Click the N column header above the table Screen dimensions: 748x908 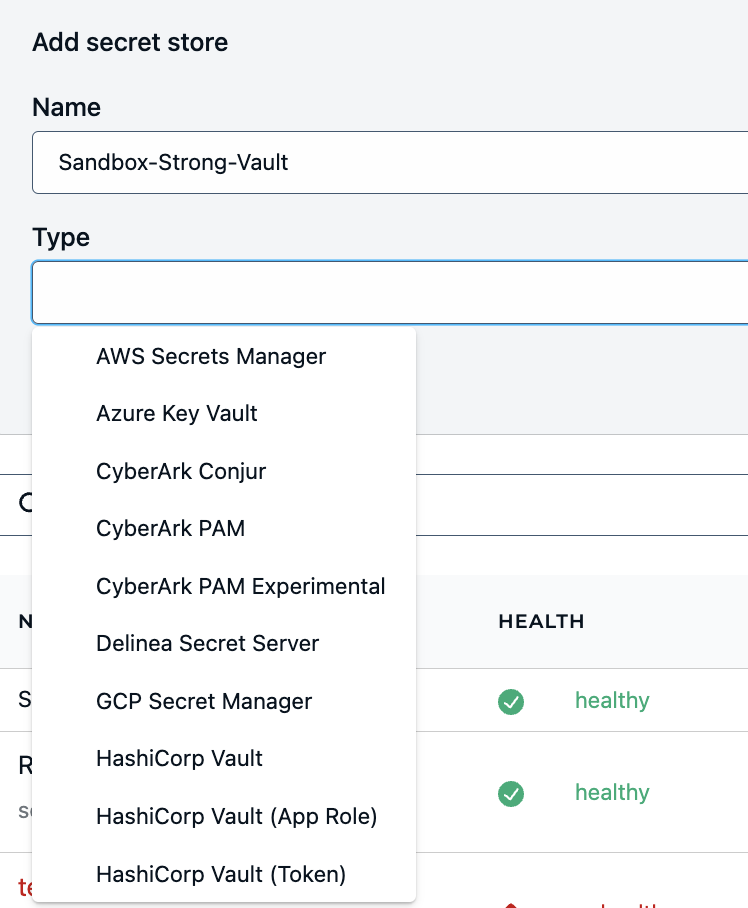pyautogui.click(x=25, y=621)
